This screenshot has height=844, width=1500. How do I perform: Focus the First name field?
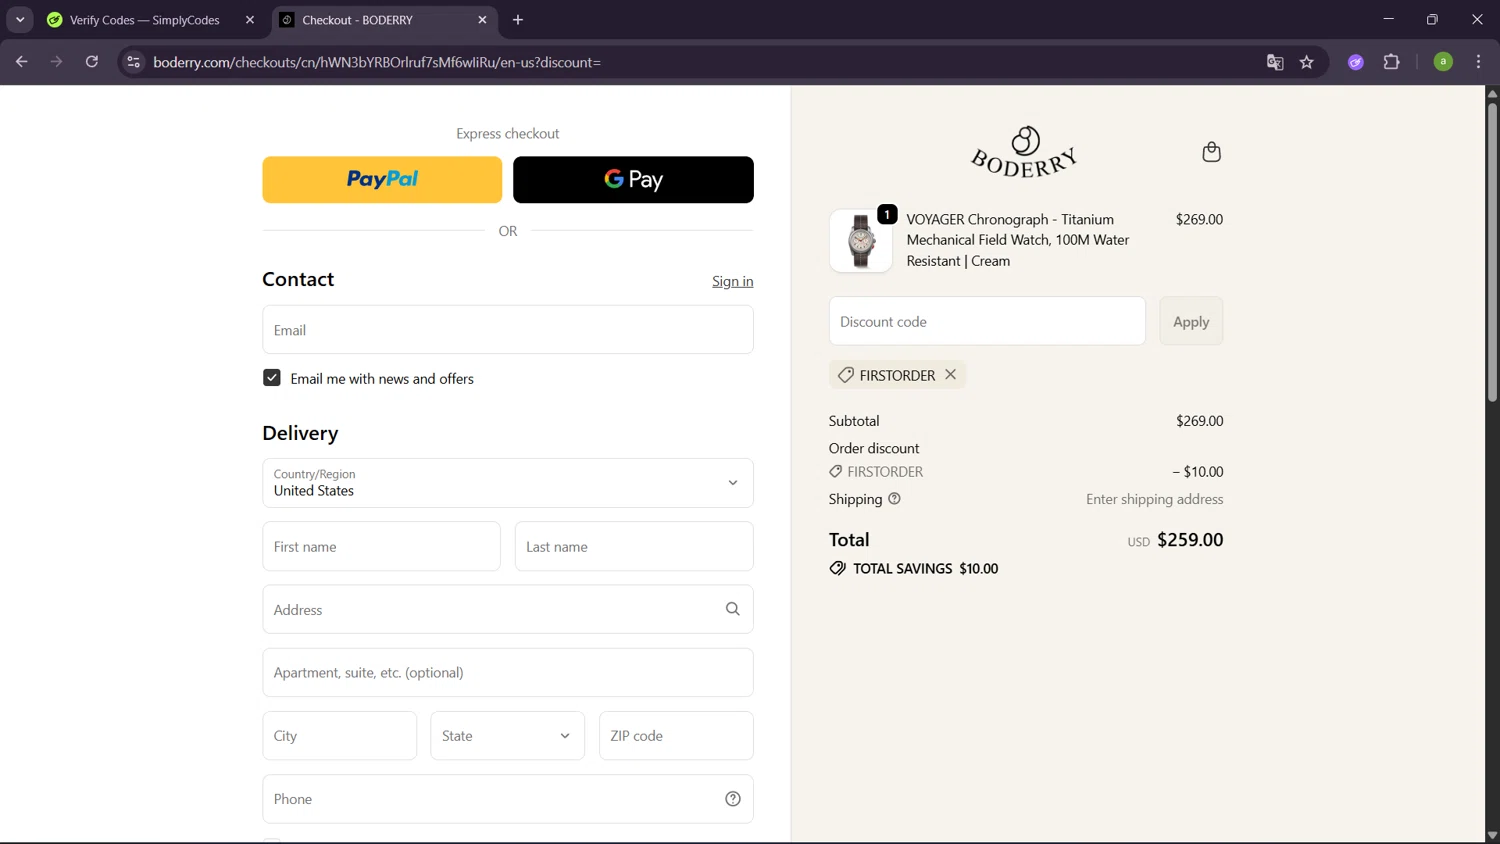point(382,547)
